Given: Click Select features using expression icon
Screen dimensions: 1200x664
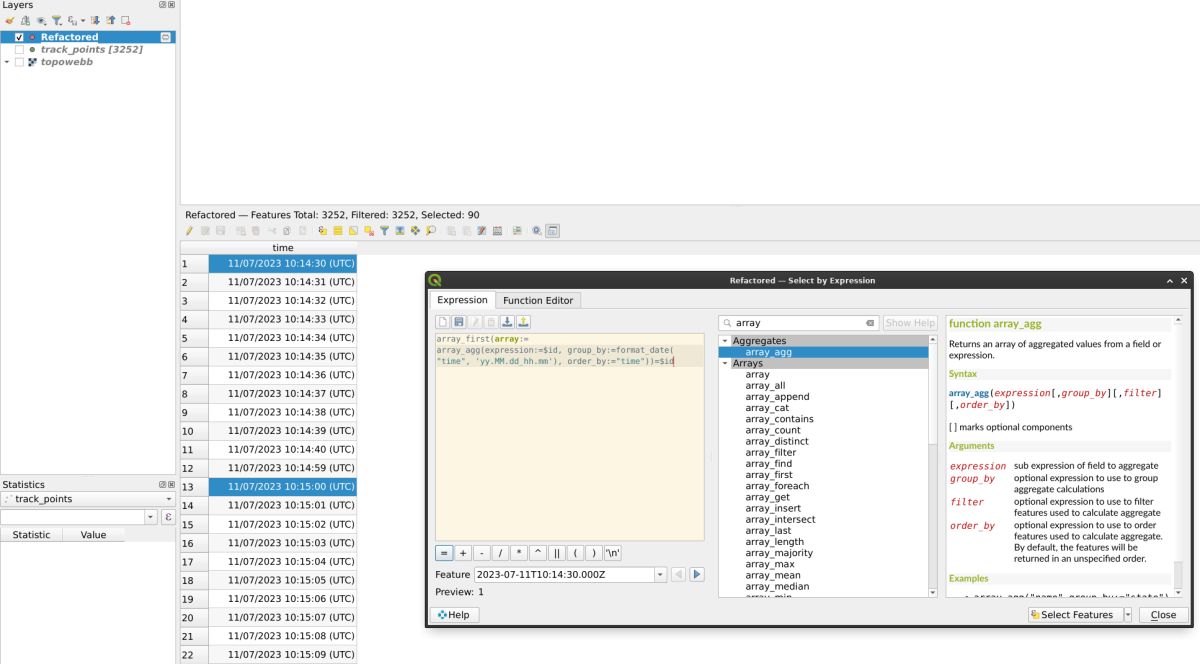Looking at the screenshot, I should 322,230.
